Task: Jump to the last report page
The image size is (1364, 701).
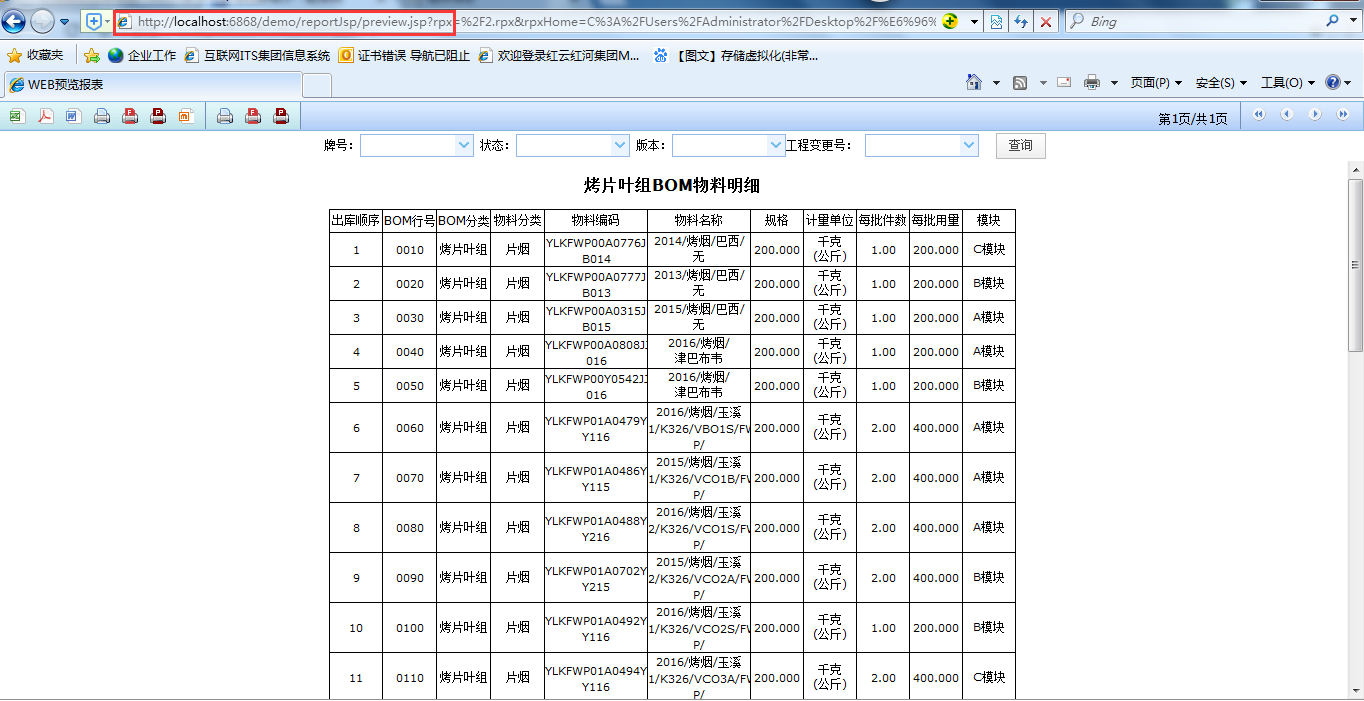Action: pos(1343,115)
